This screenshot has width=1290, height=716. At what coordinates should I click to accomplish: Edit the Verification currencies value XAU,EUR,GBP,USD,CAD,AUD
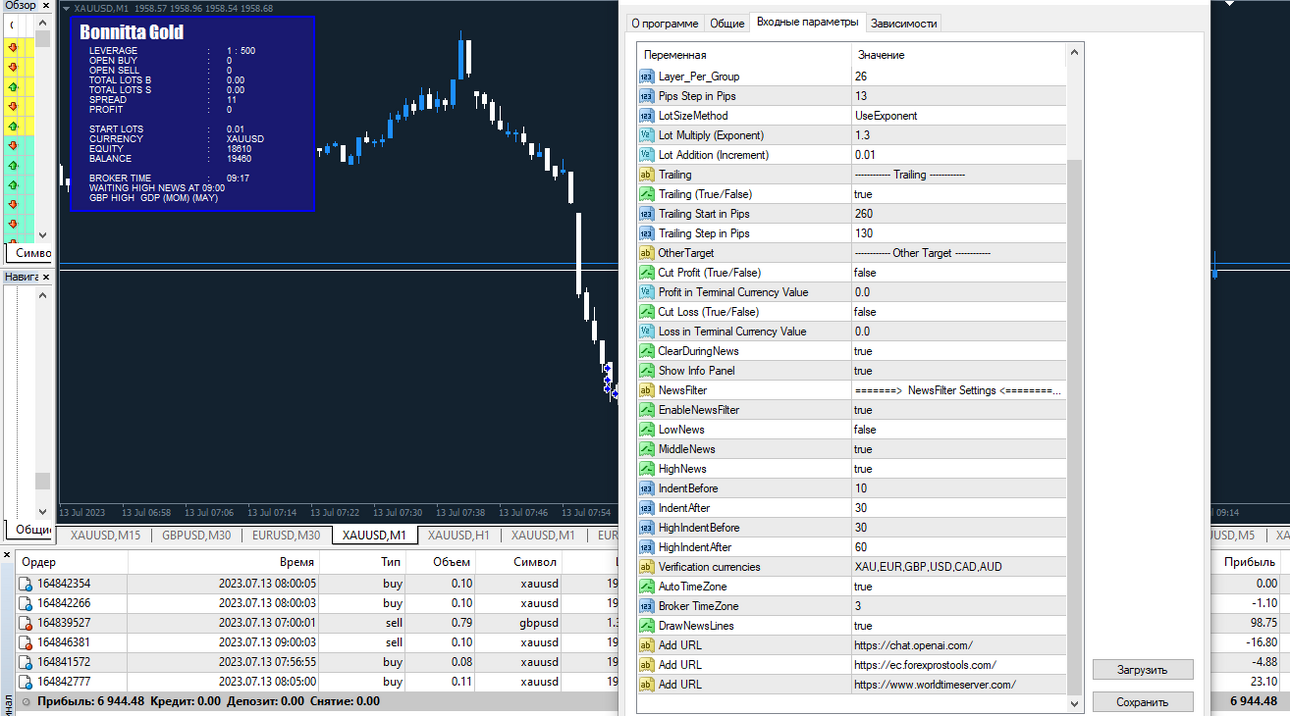[x=958, y=567]
